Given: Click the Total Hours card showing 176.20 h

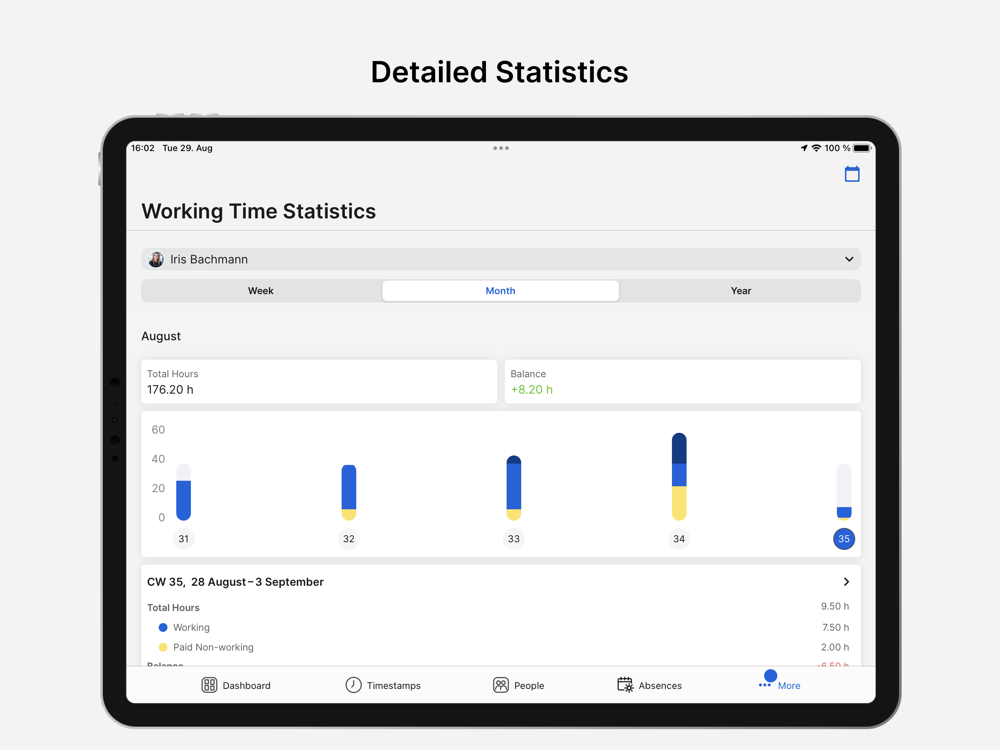Looking at the screenshot, I should tap(319, 381).
